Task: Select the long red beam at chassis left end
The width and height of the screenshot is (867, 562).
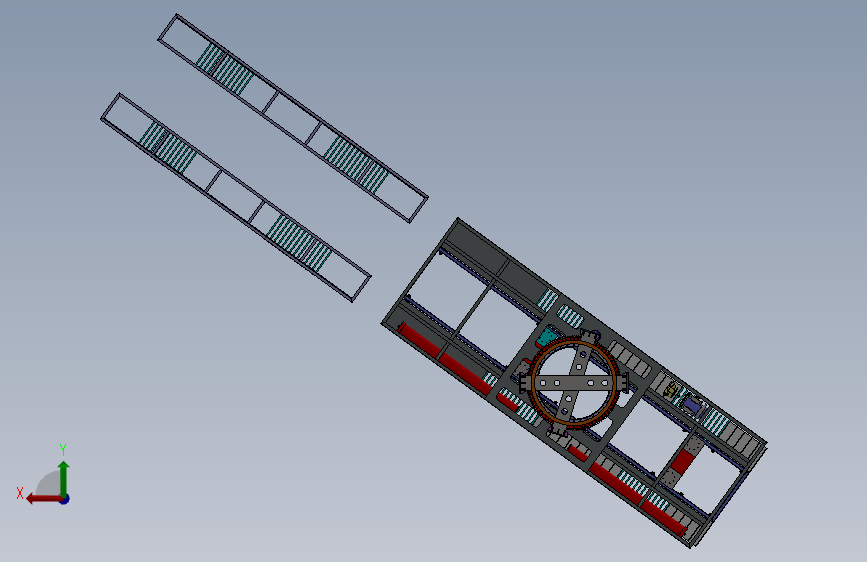Action: coord(444,358)
